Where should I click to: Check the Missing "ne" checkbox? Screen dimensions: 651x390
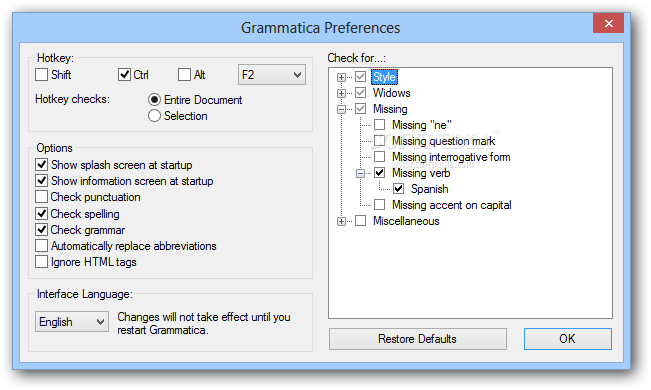[379, 125]
